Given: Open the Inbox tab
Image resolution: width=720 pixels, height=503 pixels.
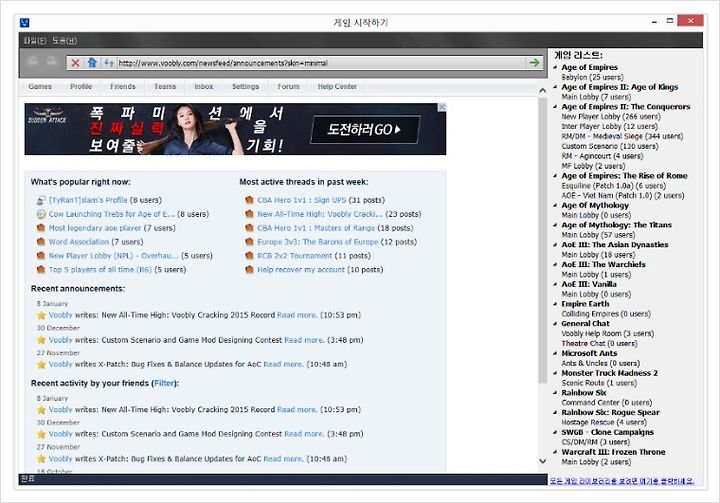Looking at the screenshot, I should [203, 86].
